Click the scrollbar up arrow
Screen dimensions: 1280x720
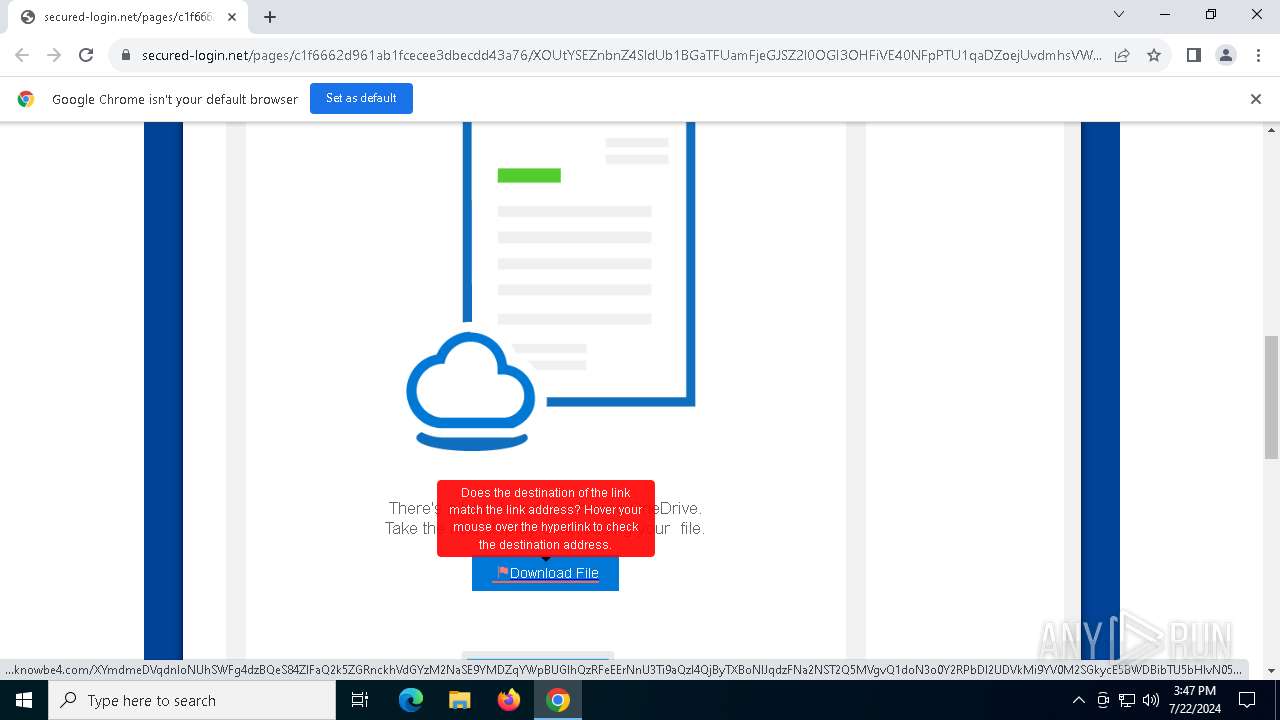[x=1271, y=130]
